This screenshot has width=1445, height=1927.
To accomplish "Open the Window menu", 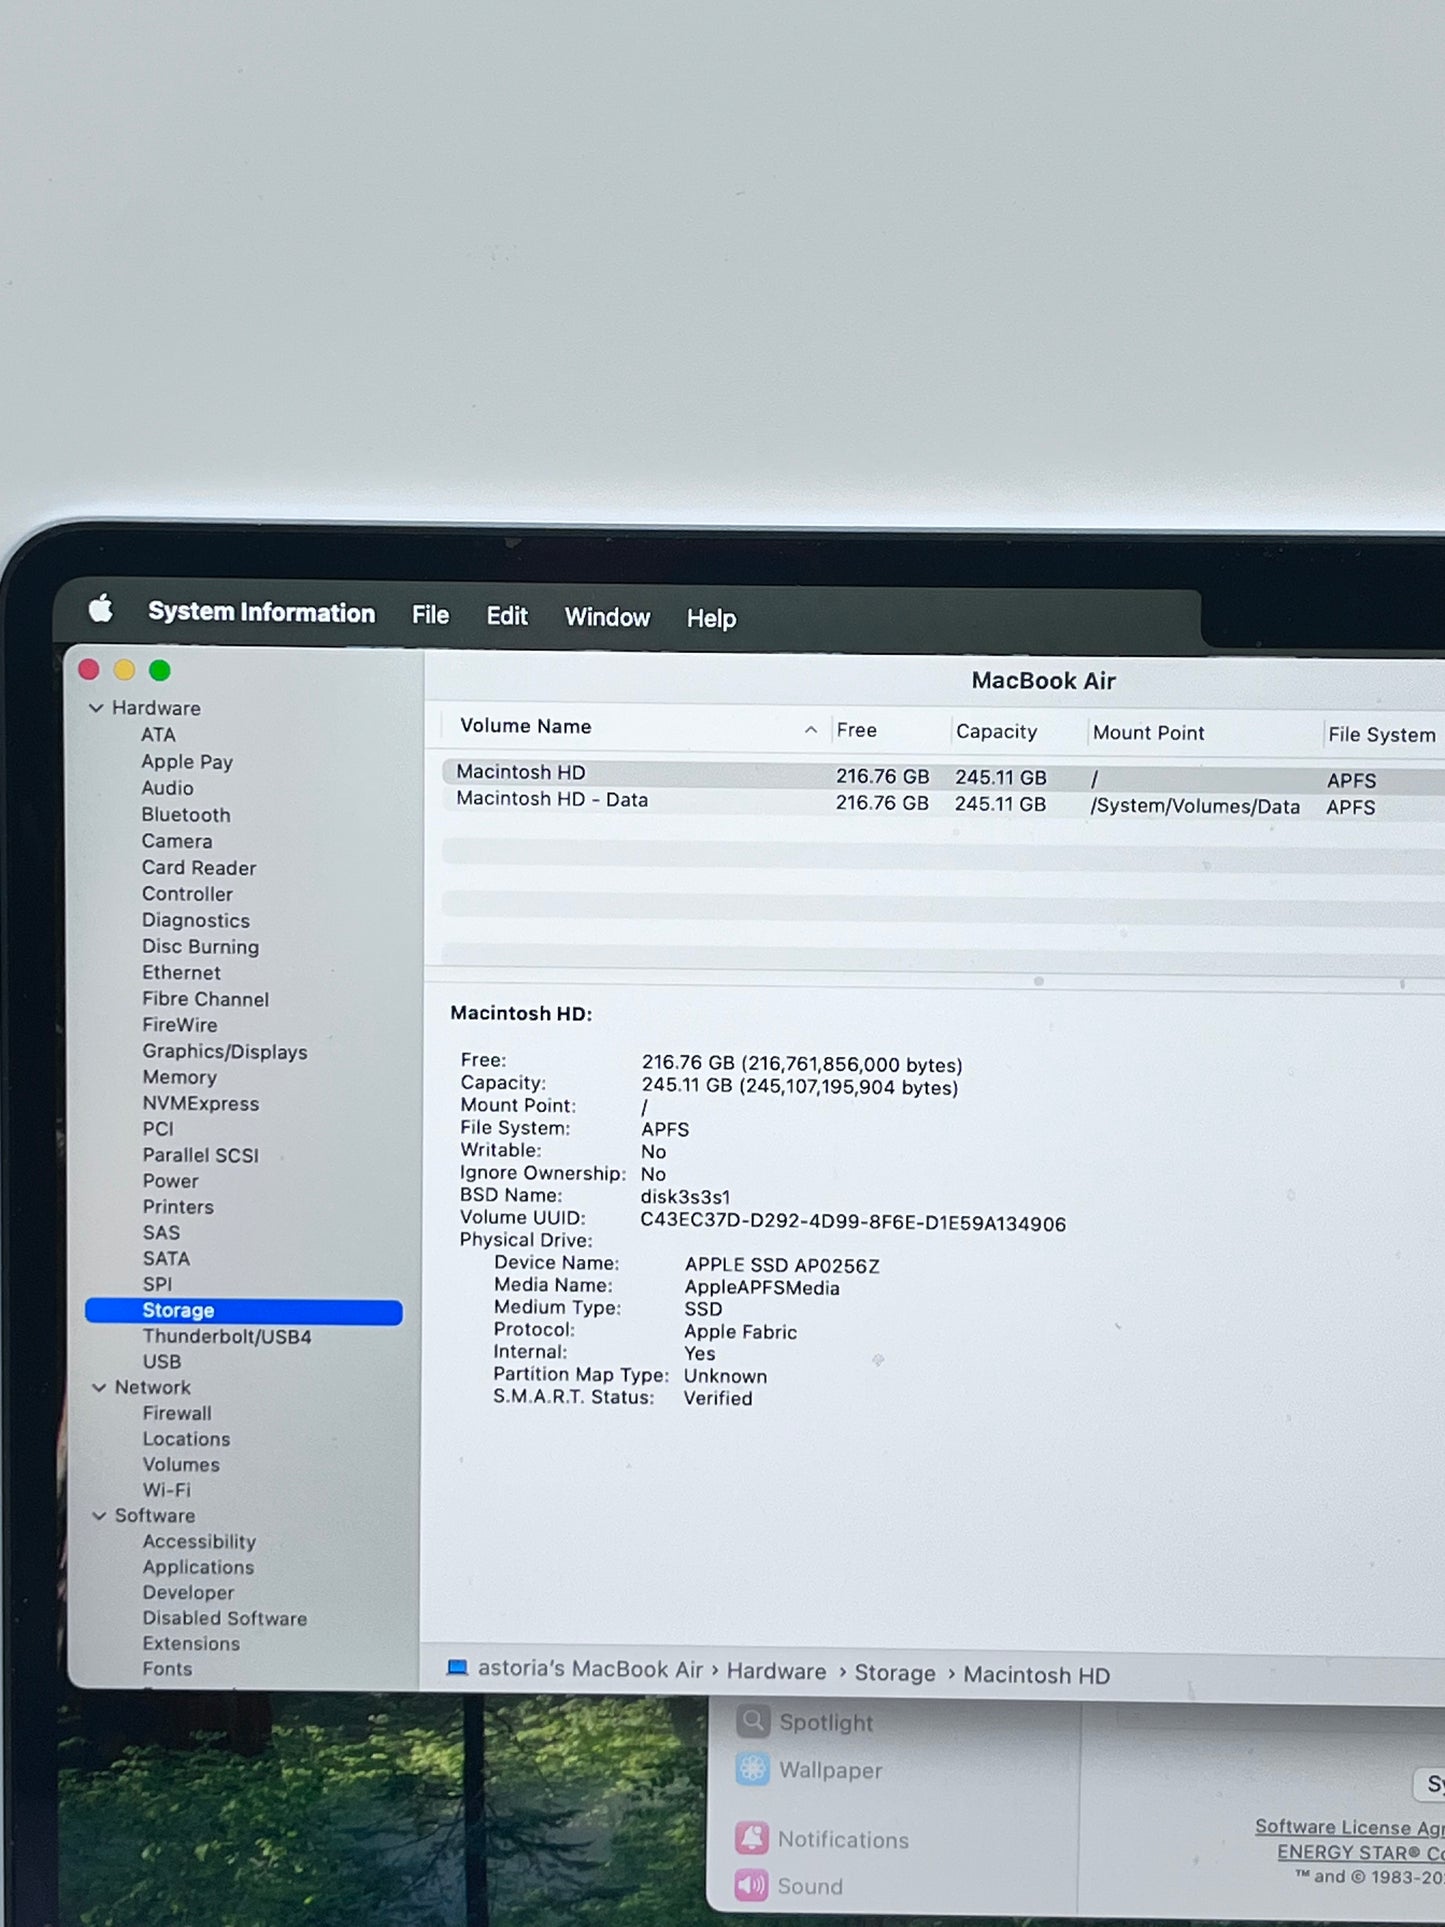I will 607,617.
